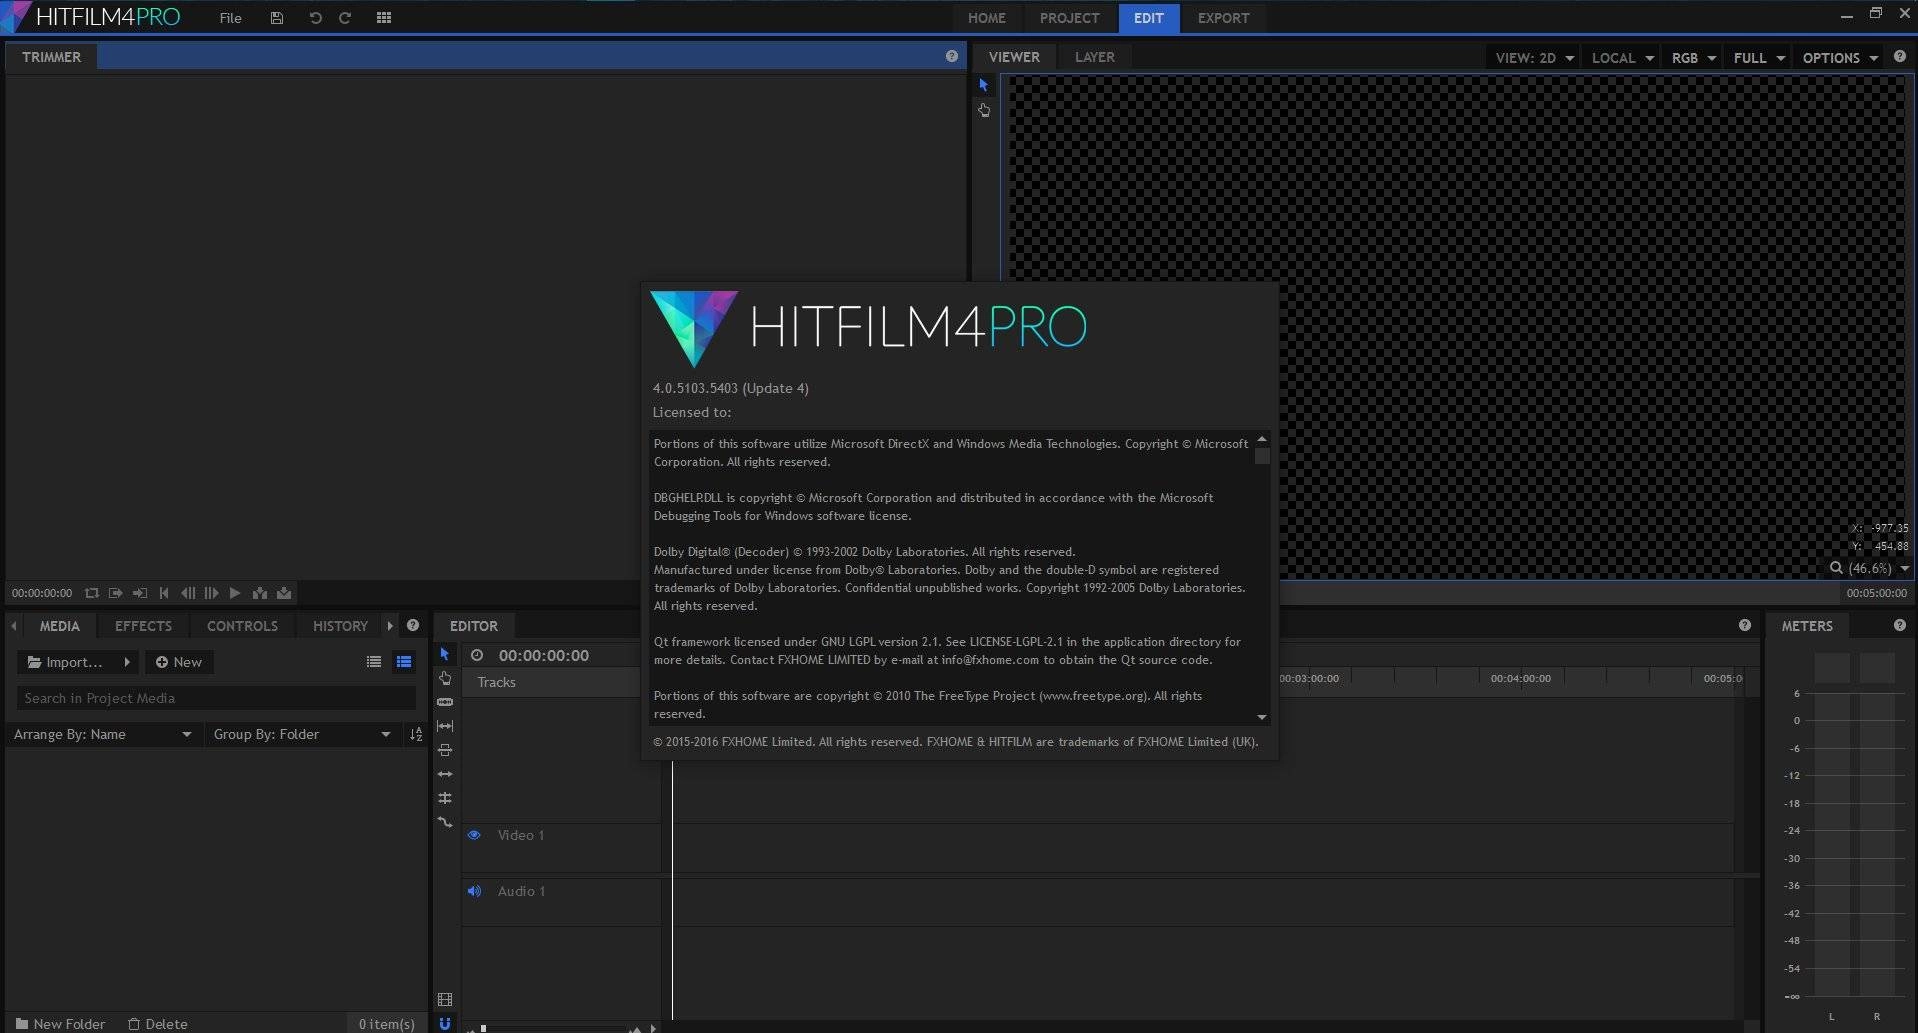This screenshot has height=1033, width=1918.
Task: Step back one frame in Trimmer
Action: point(188,593)
